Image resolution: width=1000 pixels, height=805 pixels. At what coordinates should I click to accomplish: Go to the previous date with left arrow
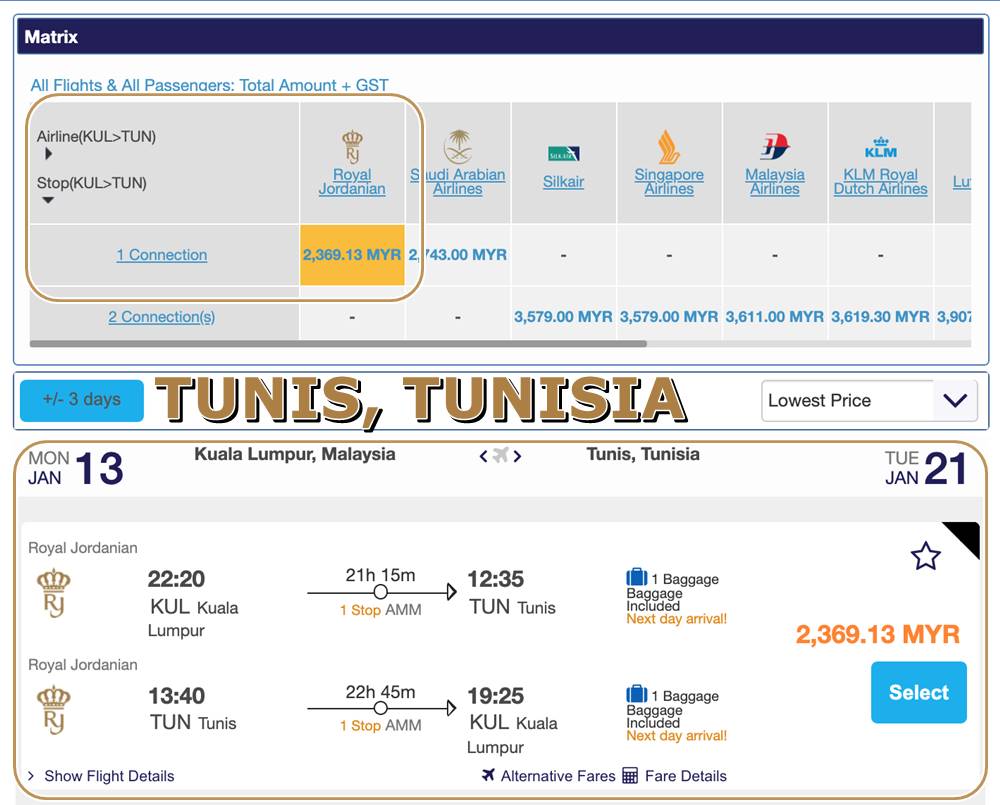tap(483, 456)
